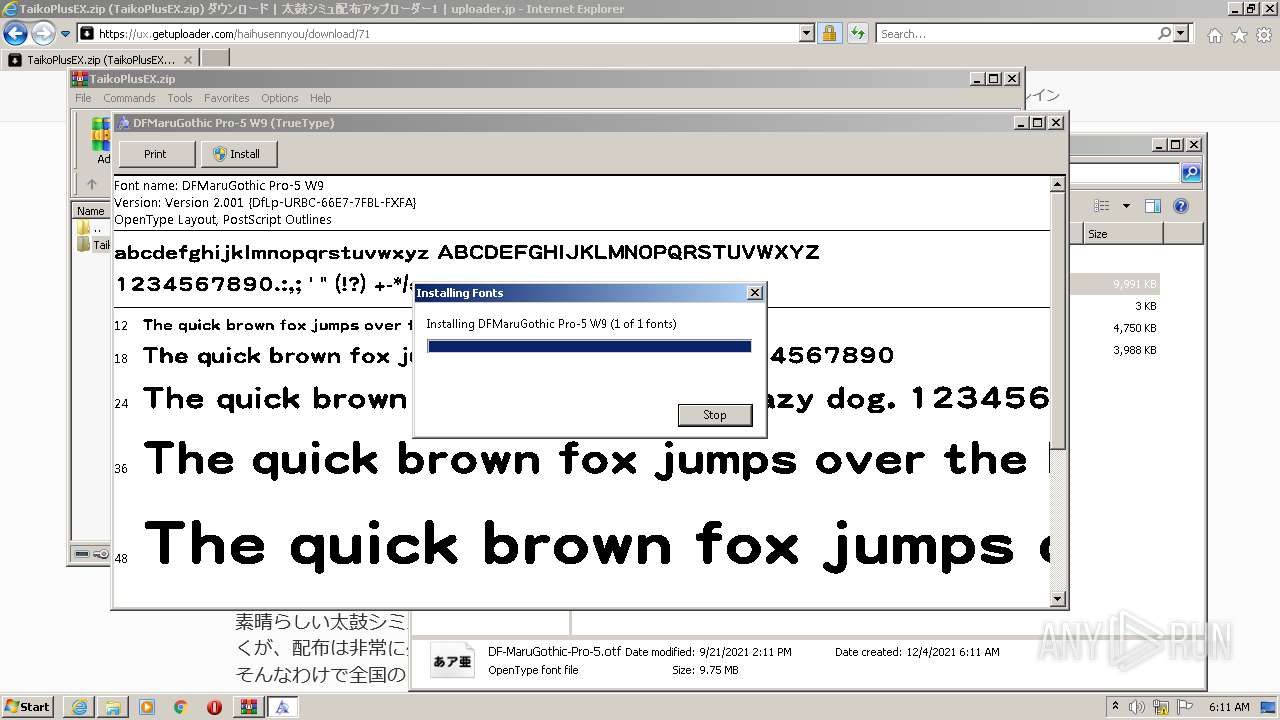
Task: Click the Print button in font viewer
Action: [x=155, y=154]
